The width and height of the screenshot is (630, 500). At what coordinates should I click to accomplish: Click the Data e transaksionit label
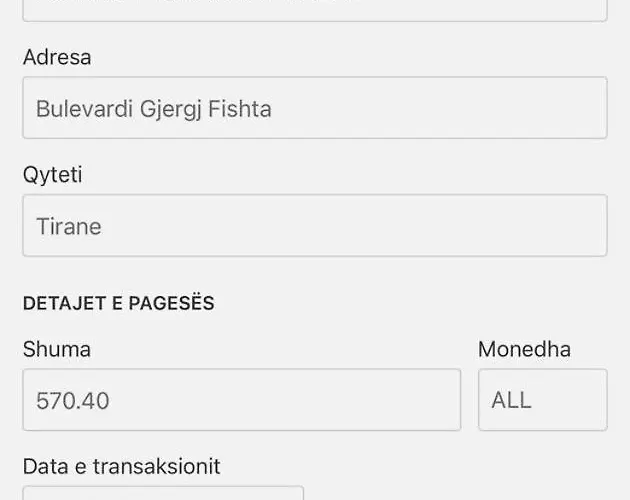(121, 466)
